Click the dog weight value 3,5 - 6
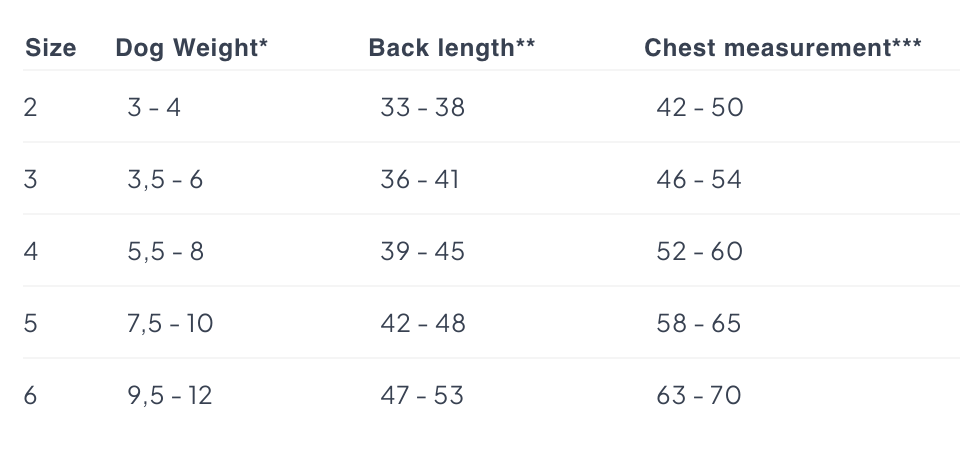 pos(165,179)
